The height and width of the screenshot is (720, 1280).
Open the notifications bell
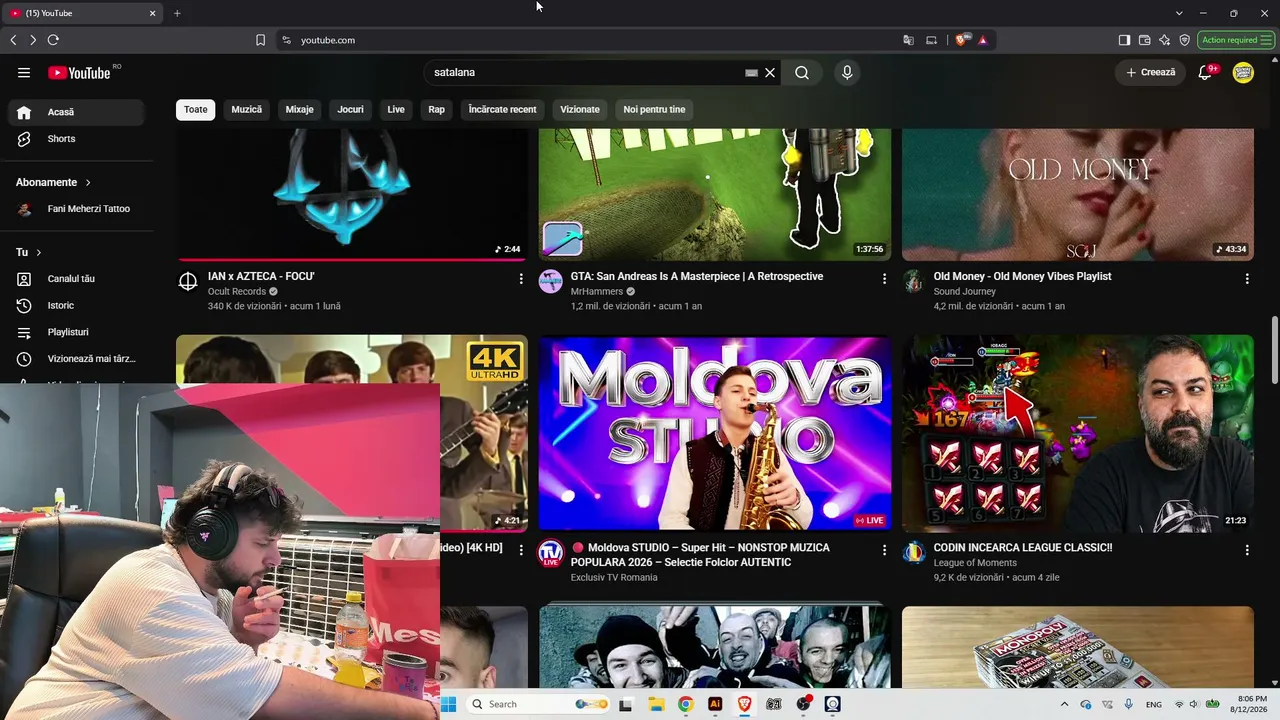pos(1205,73)
